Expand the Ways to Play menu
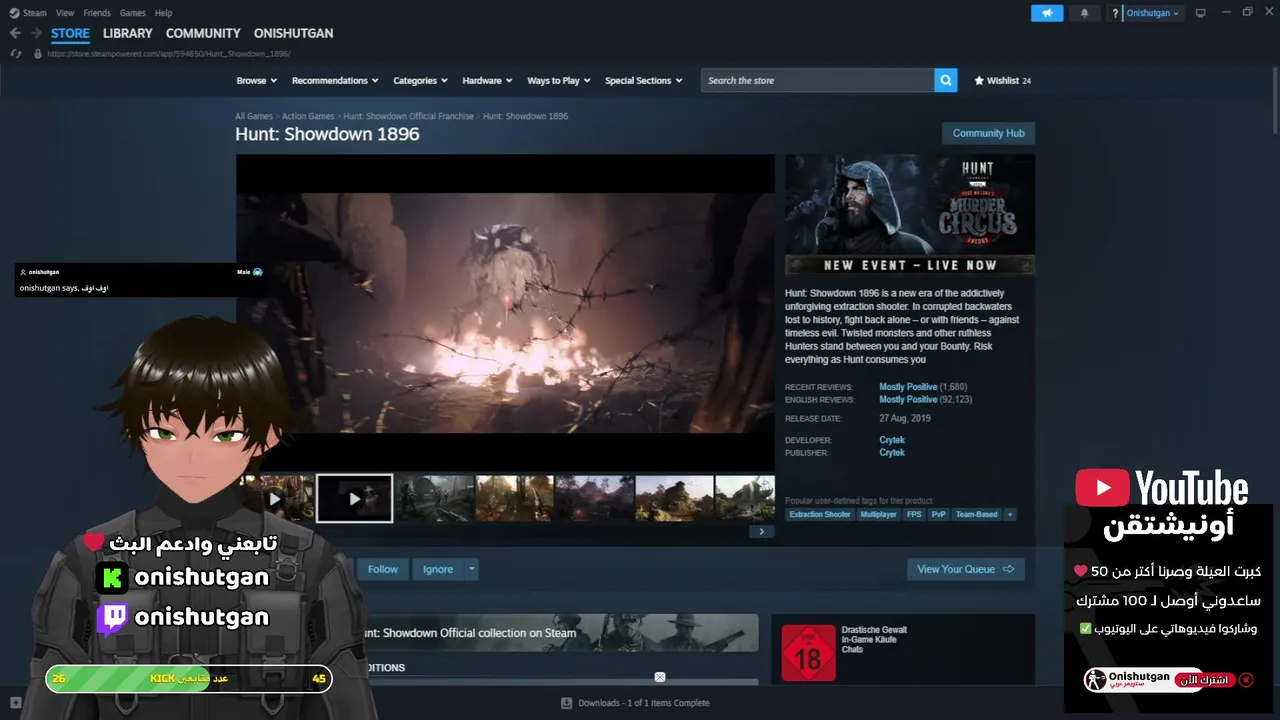The image size is (1280, 720). click(559, 80)
